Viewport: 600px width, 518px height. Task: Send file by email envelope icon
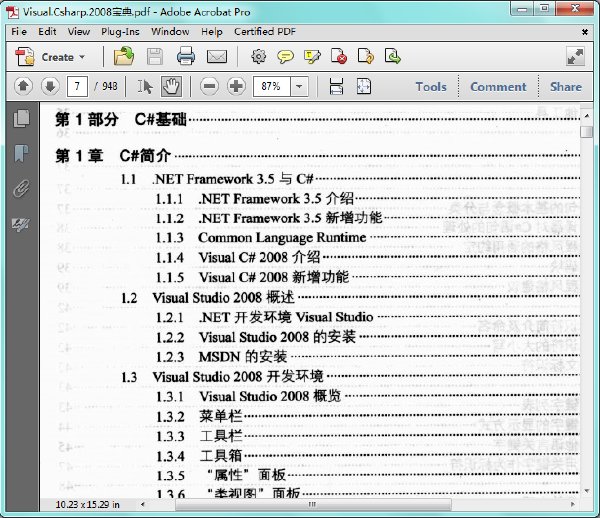217,57
